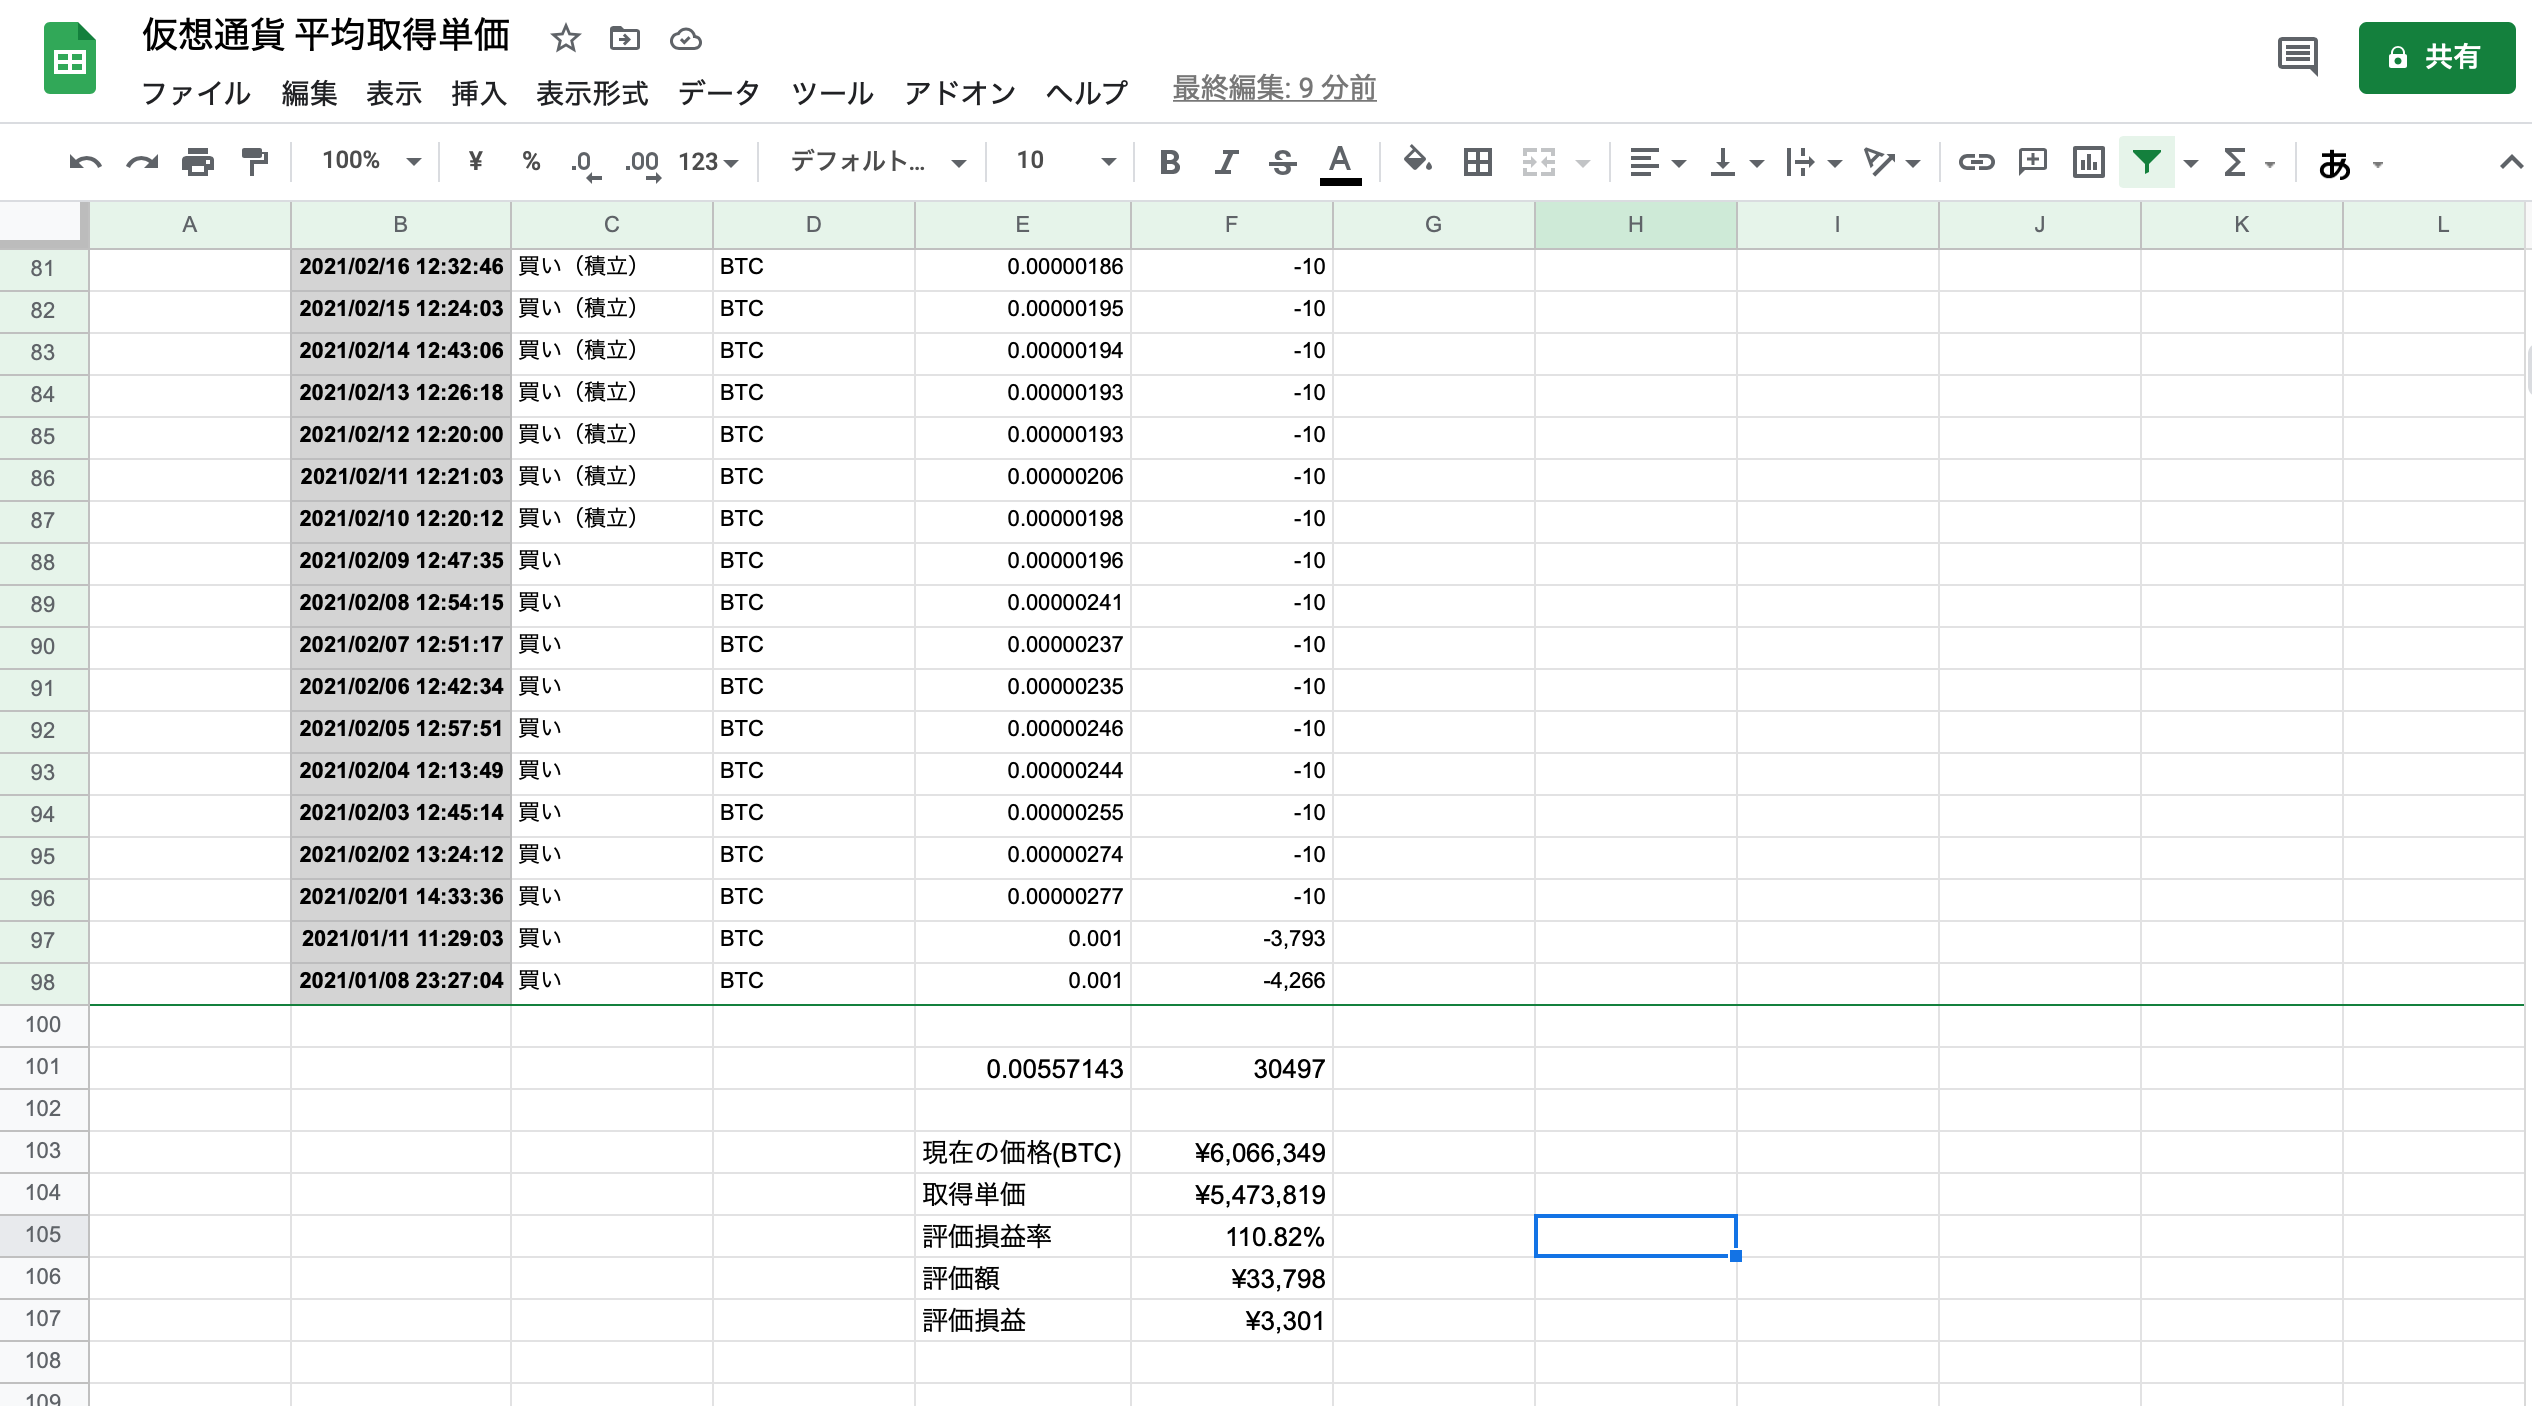The height and width of the screenshot is (1406, 2532).
Task: Click the green 共有 button
Action: pyautogui.click(x=2437, y=58)
